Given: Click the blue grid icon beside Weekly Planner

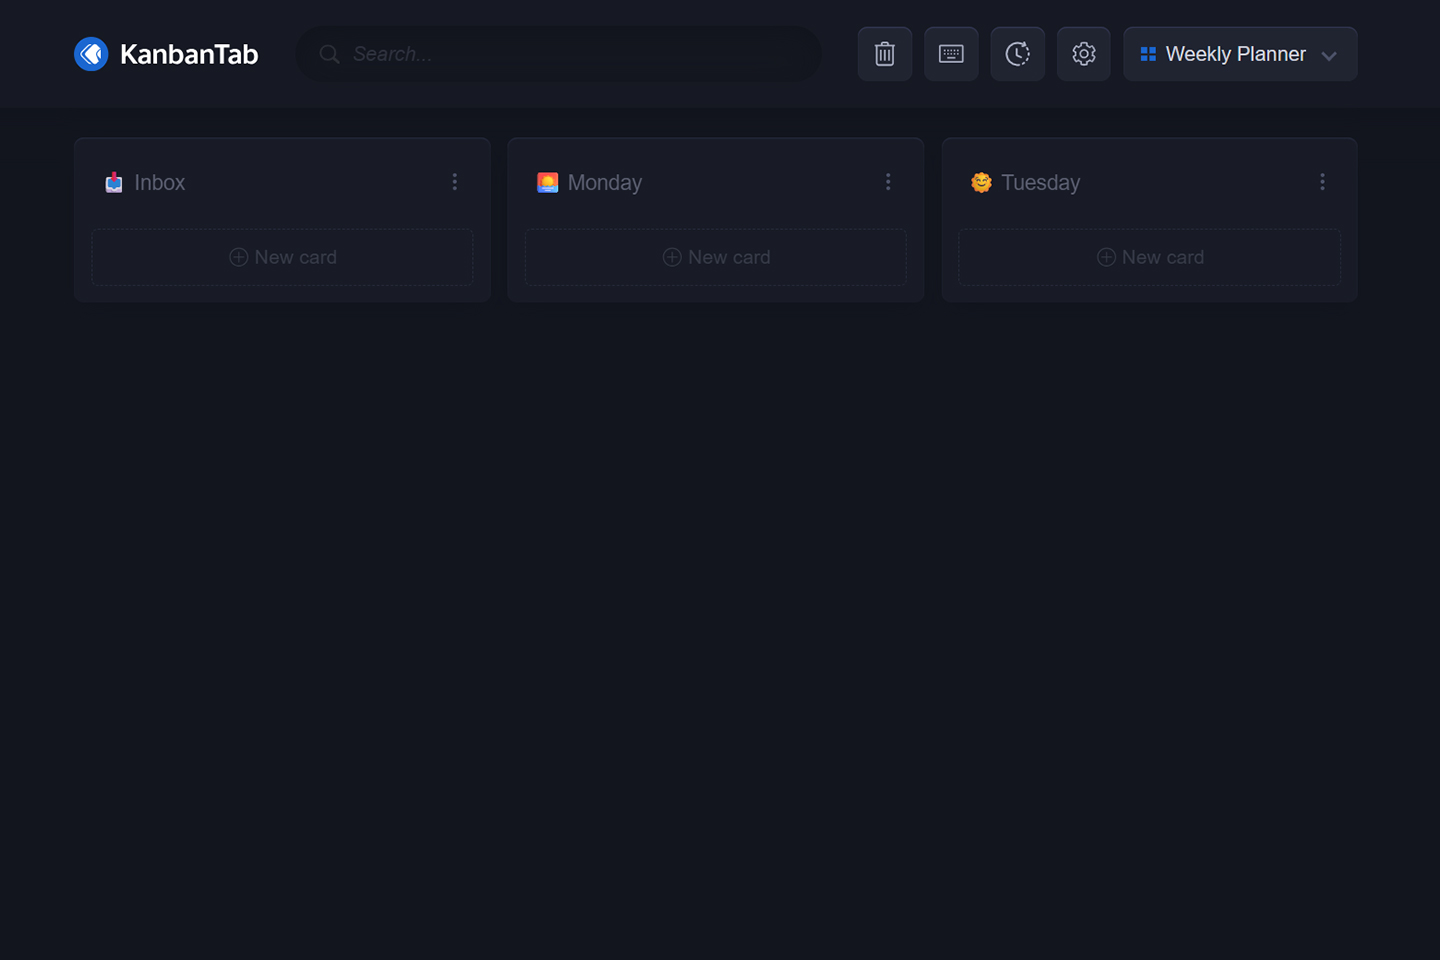Looking at the screenshot, I should pyautogui.click(x=1148, y=54).
